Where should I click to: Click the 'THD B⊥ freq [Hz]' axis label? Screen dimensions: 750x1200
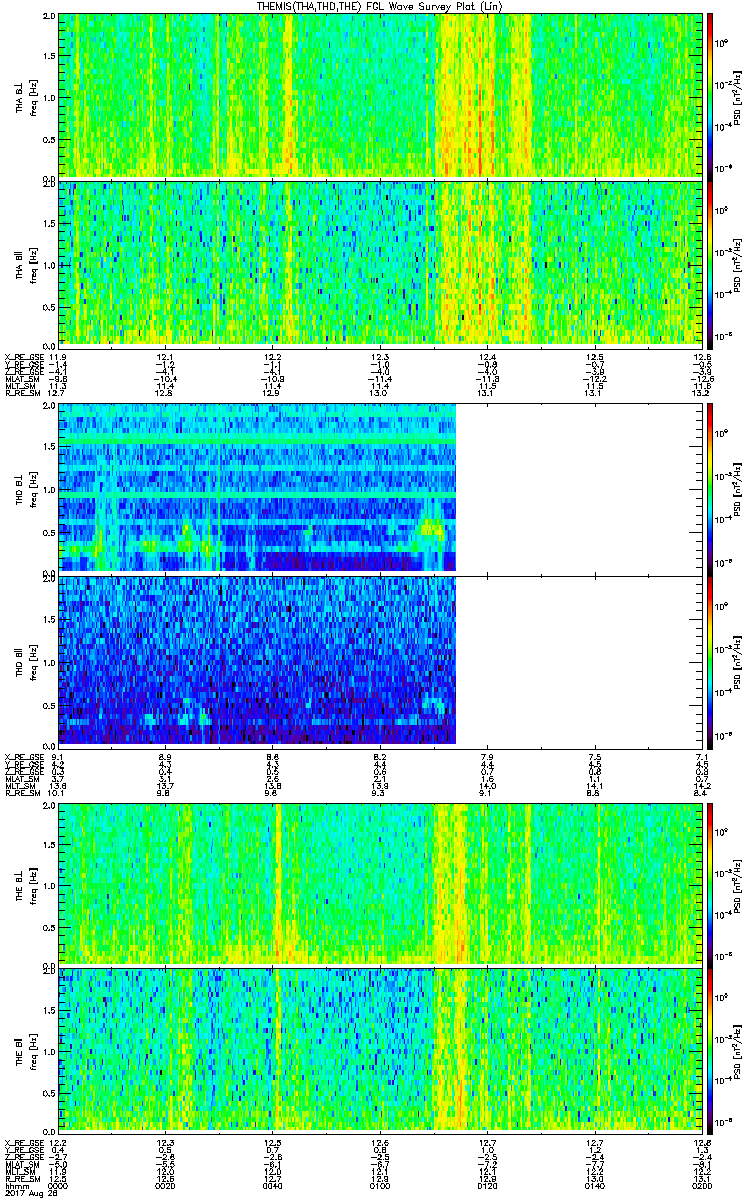(x=24, y=488)
